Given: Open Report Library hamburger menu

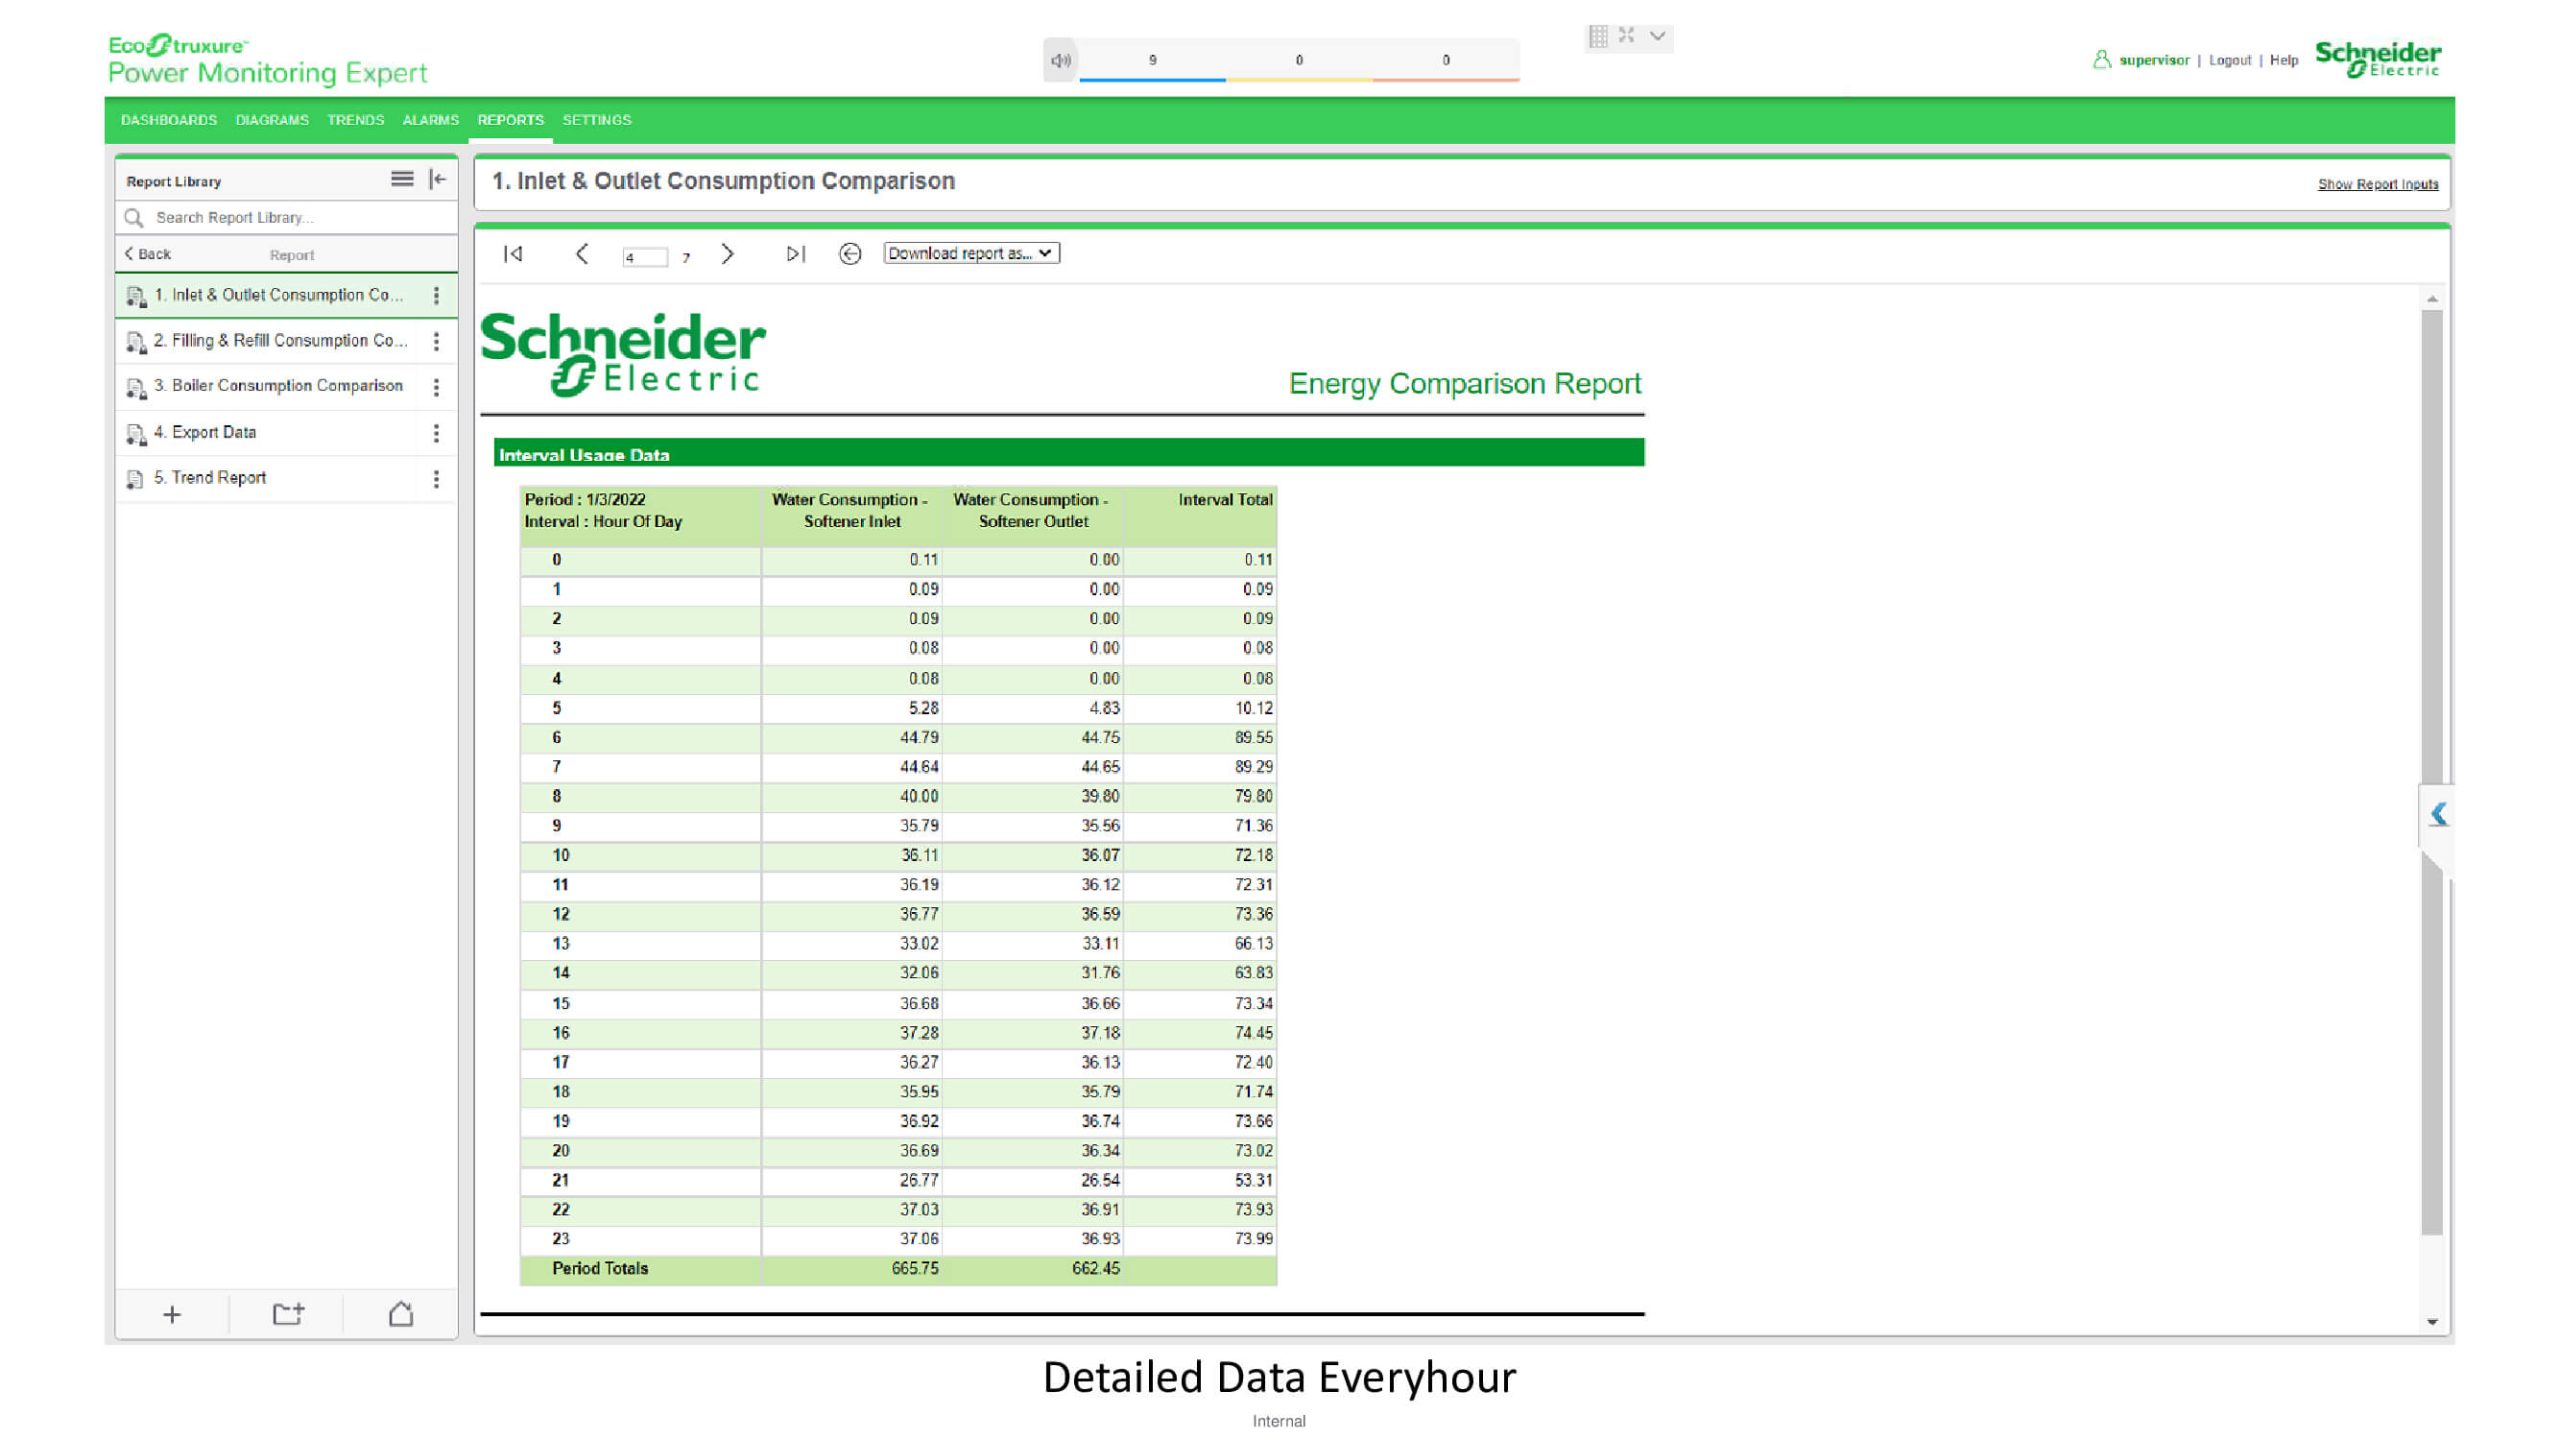Looking at the screenshot, I should tap(401, 179).
